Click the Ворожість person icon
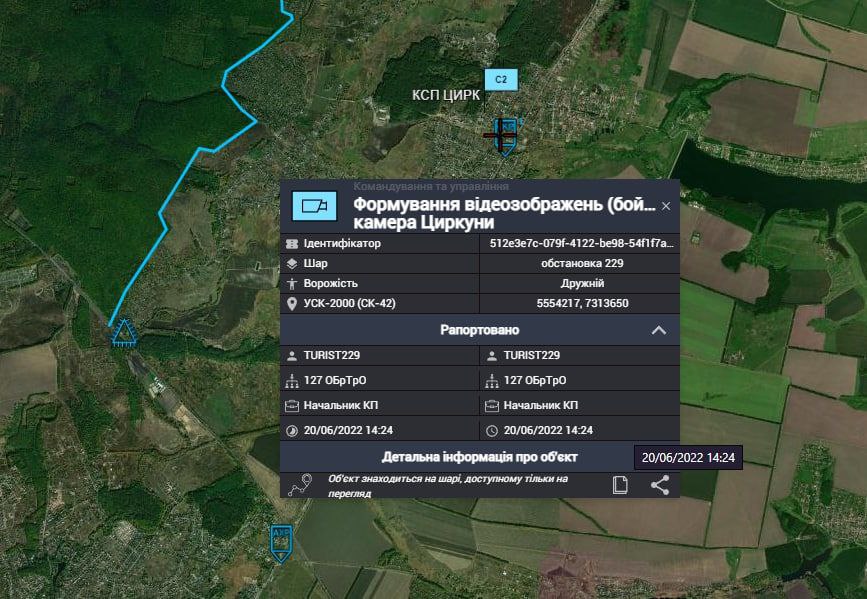The width and height of the screenshot is (867, 599). click(x=292, y=284)
